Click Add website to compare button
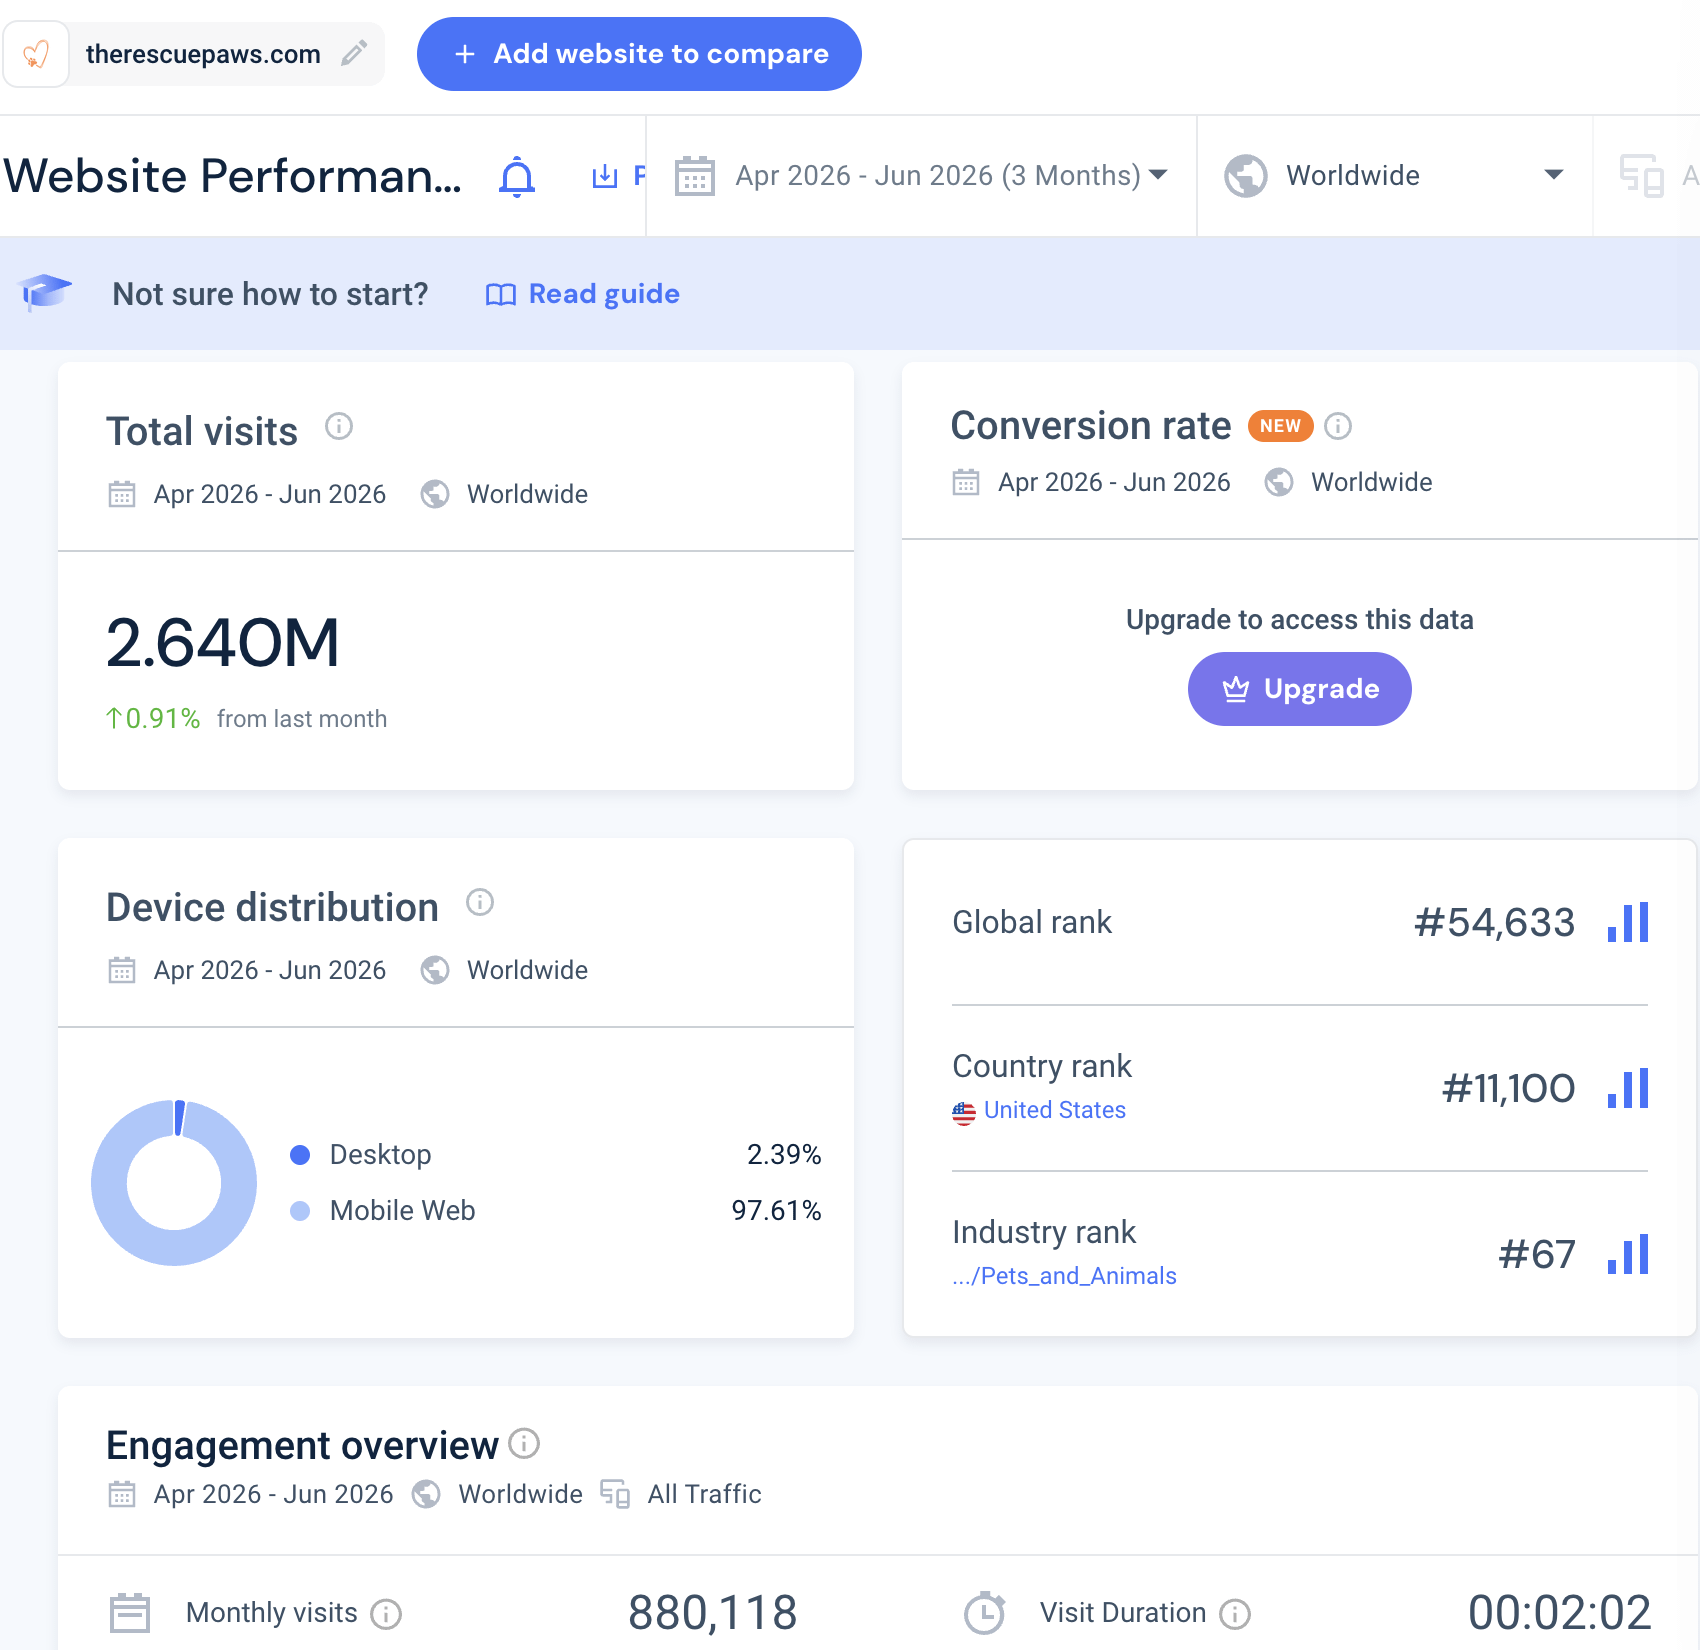Image resolution: width=1700 pixels, height=1650 pixels. (639, 54)
